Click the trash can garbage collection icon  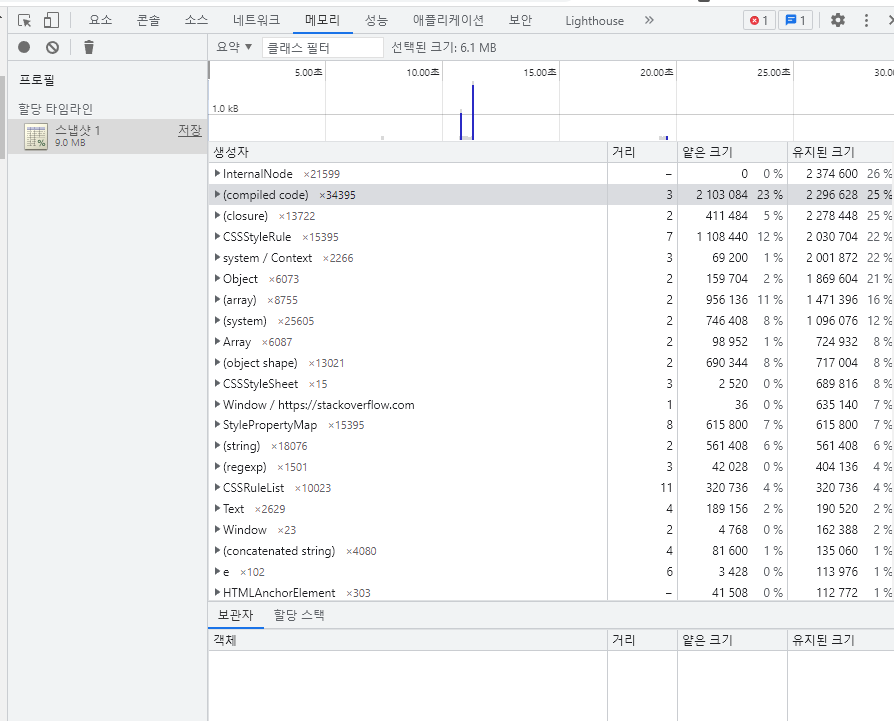(x=89, y=47)
